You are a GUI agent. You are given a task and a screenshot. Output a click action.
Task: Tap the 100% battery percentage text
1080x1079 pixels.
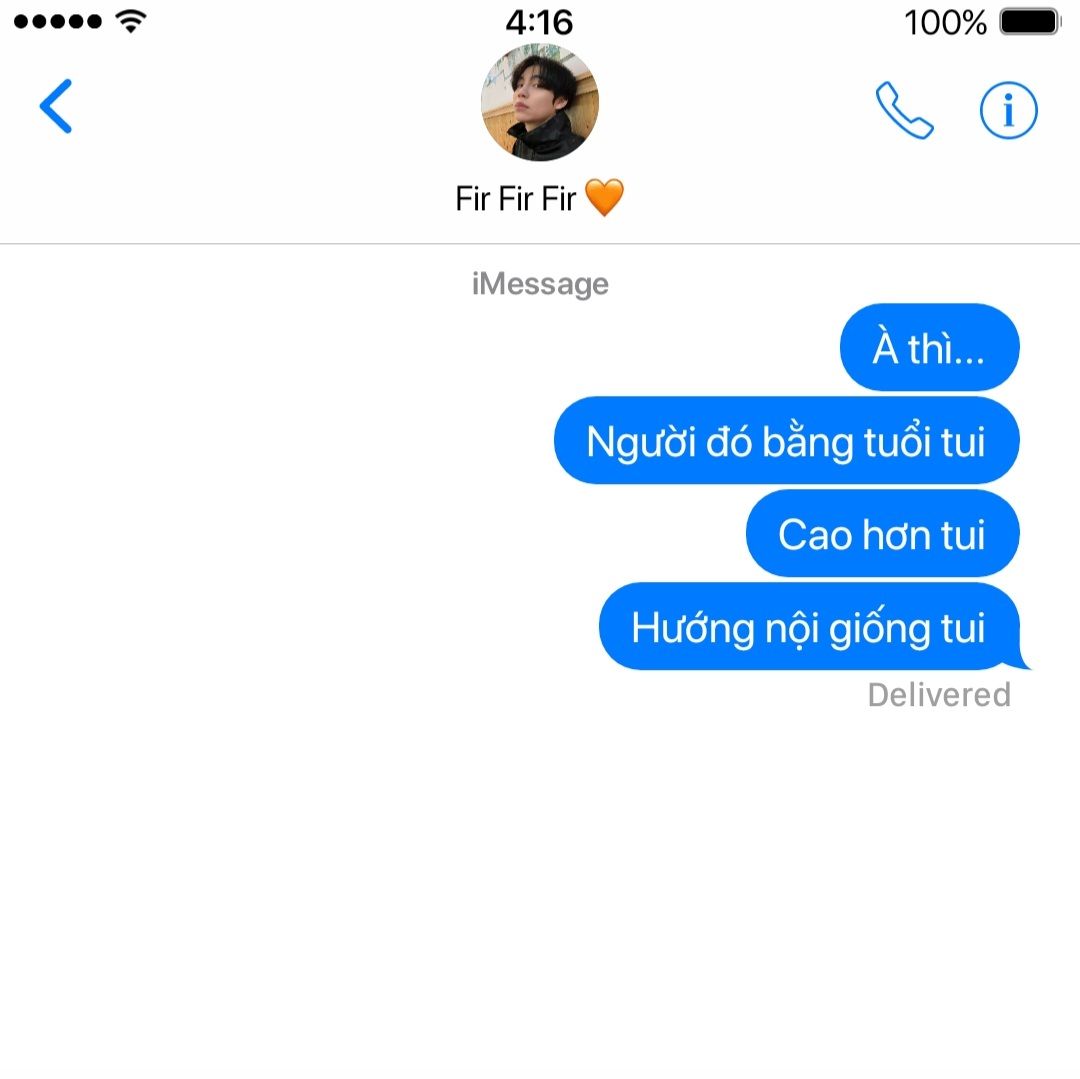tap(945, 22)
